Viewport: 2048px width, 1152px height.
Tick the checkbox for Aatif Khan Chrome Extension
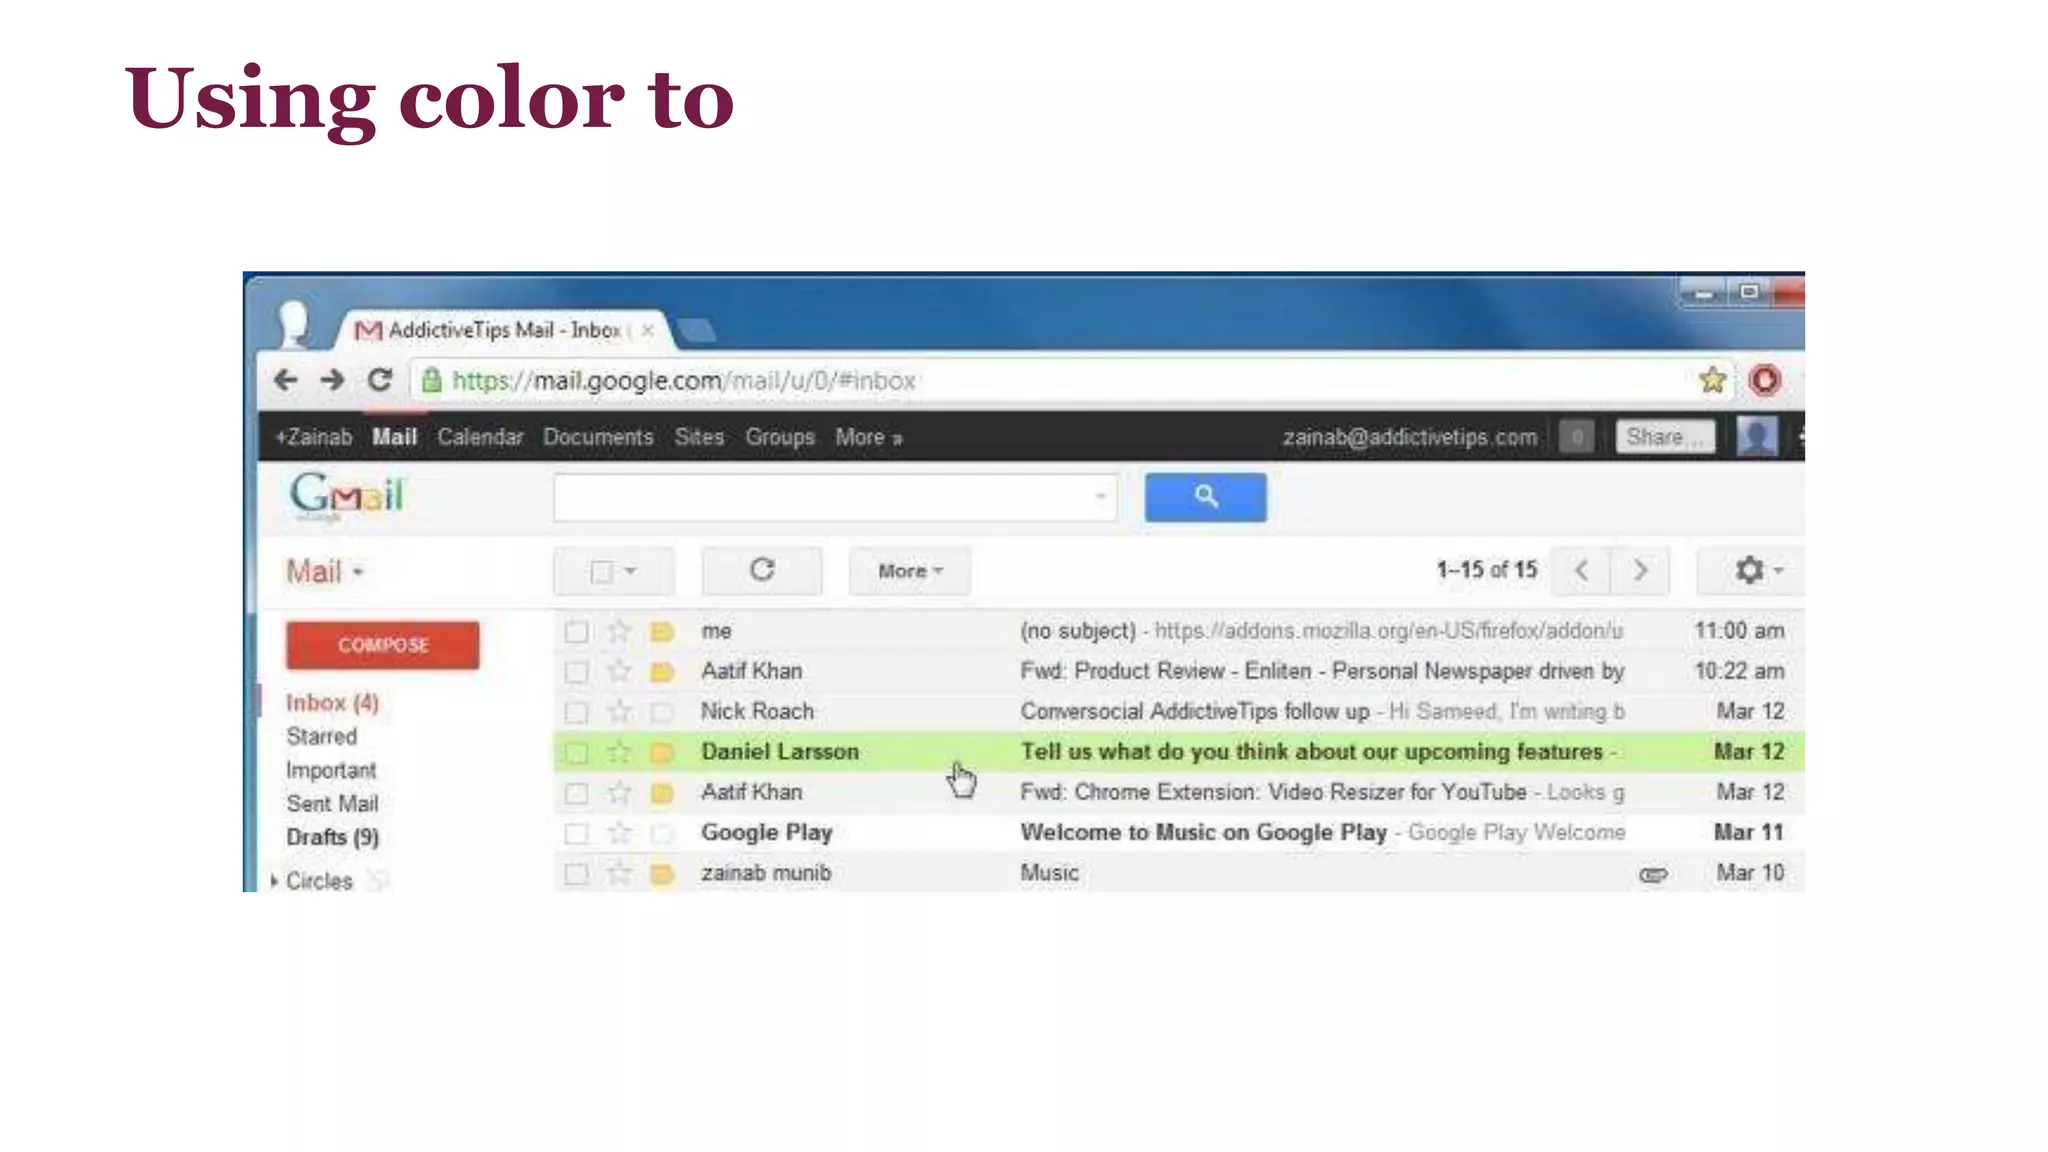(576, 793)
